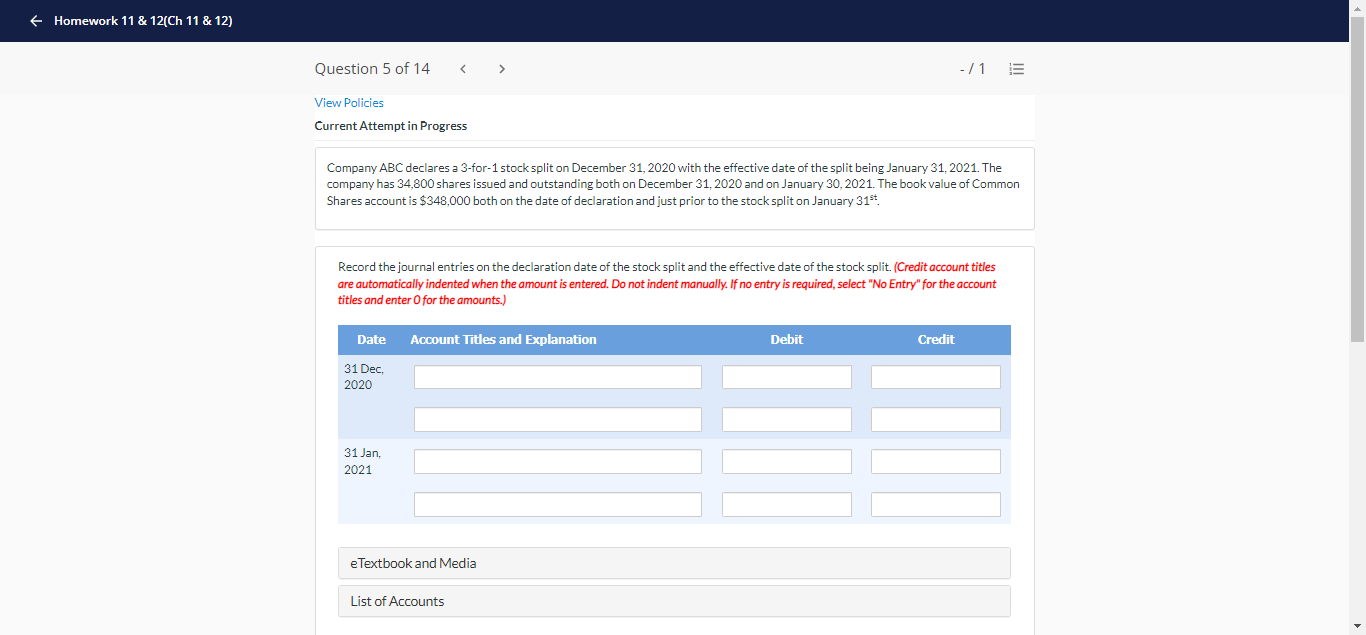Click the 31 Jan, 2021 date cell
The width and height of the screenshot is (1366, 635).
tap(363, 462)
